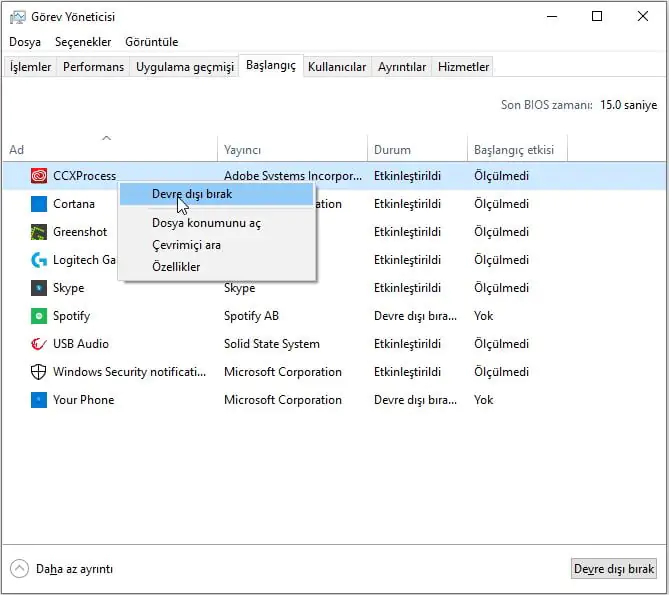Click the green Spotify icon
This screenshot has width=669, height=595.
(x=39, y=316)
